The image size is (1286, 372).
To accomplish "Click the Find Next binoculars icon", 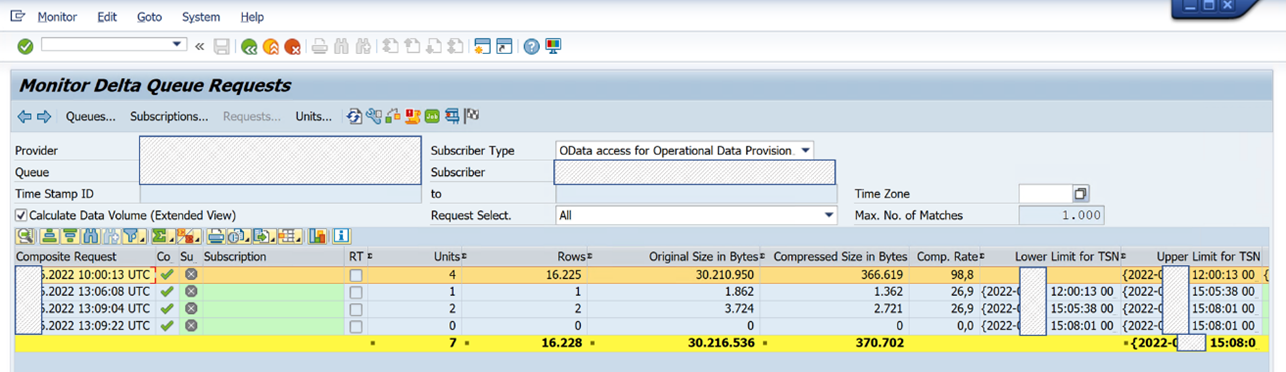I will tap(363, 46).
